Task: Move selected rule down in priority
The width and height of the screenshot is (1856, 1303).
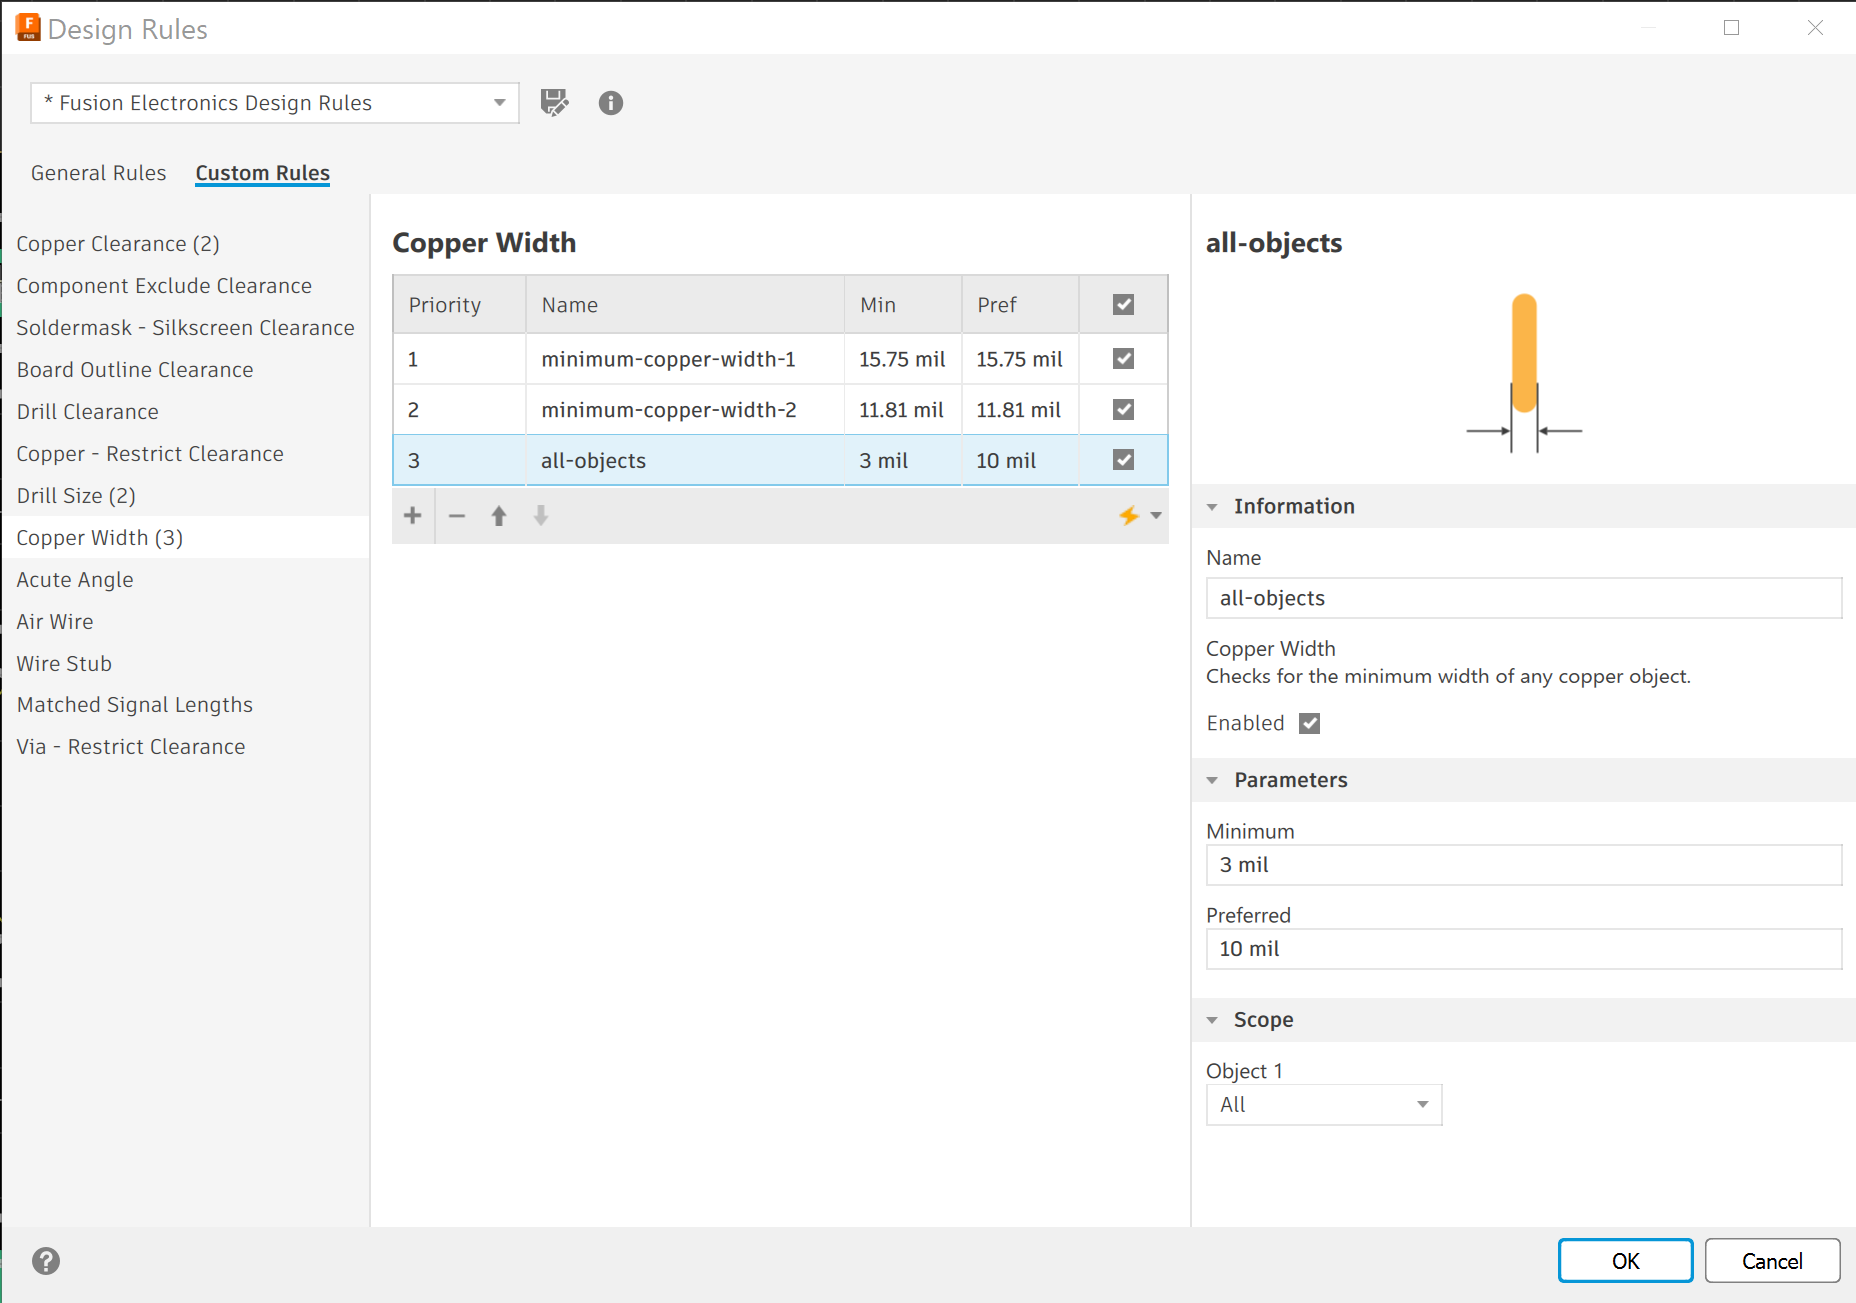Action: (541, 516)
